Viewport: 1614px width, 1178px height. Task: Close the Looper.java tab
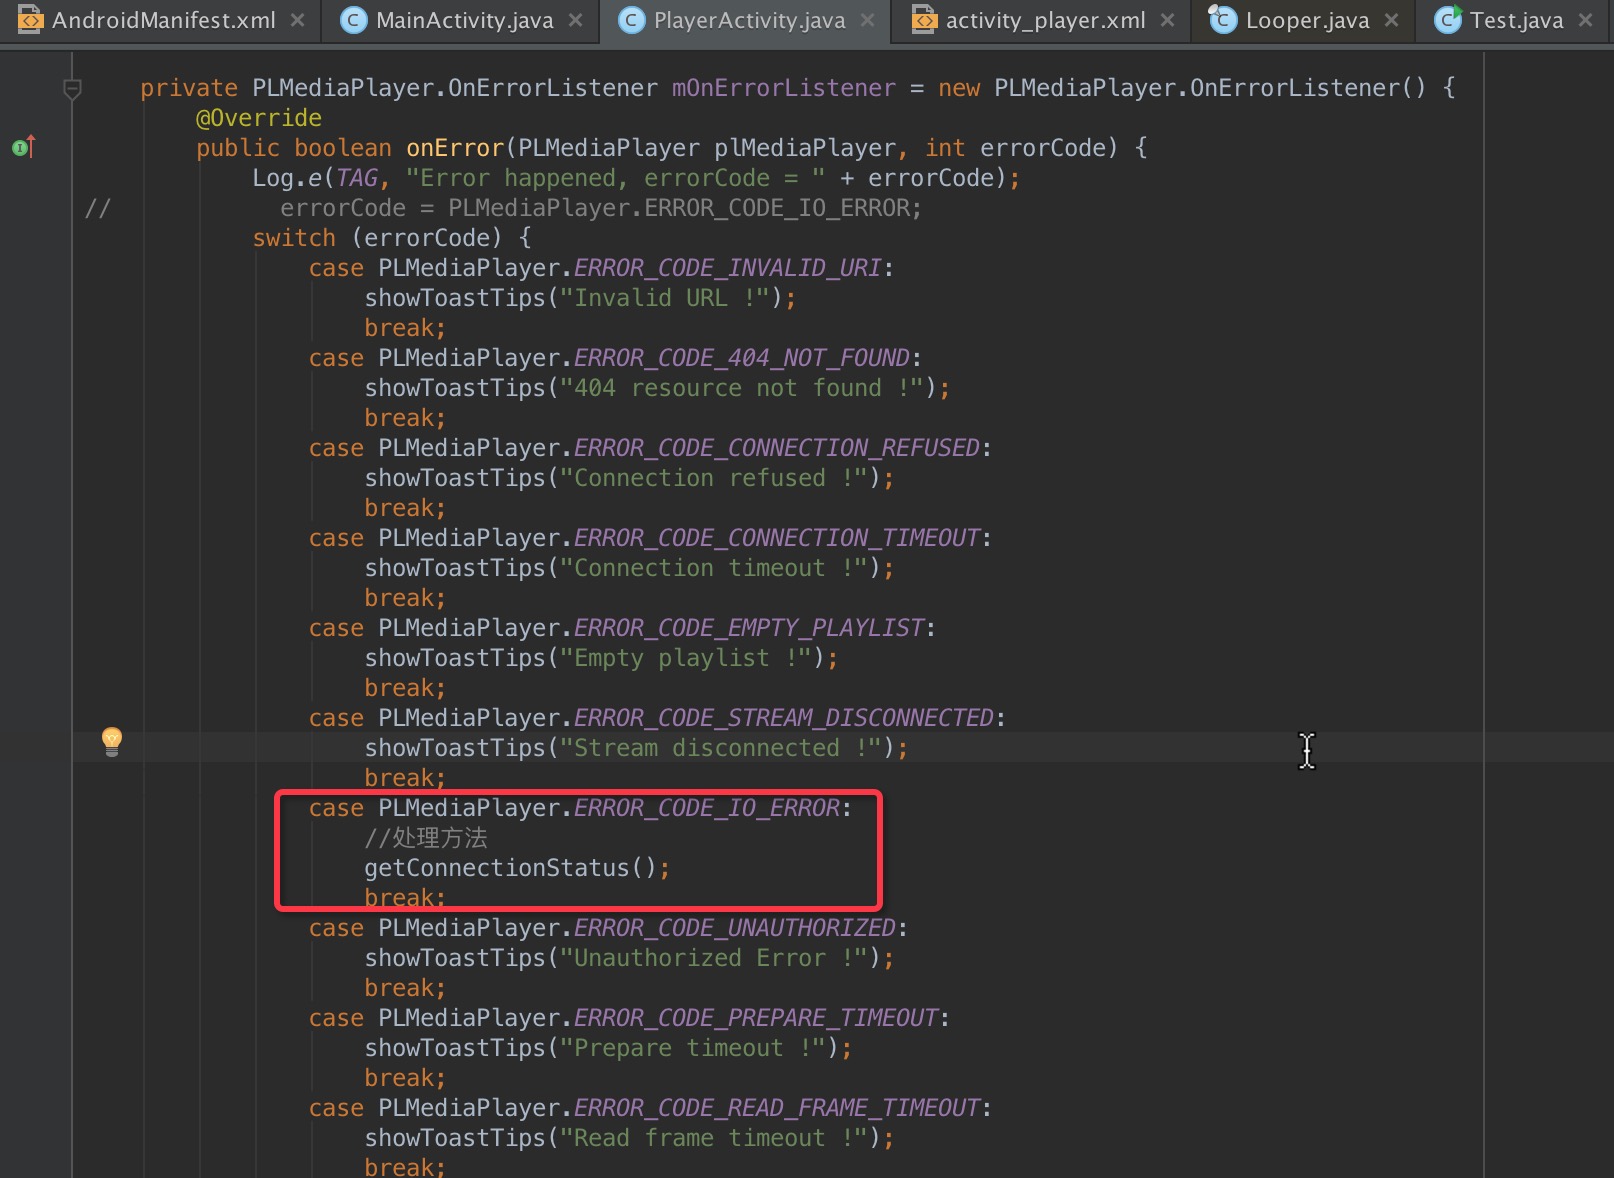click(1391, 20)
